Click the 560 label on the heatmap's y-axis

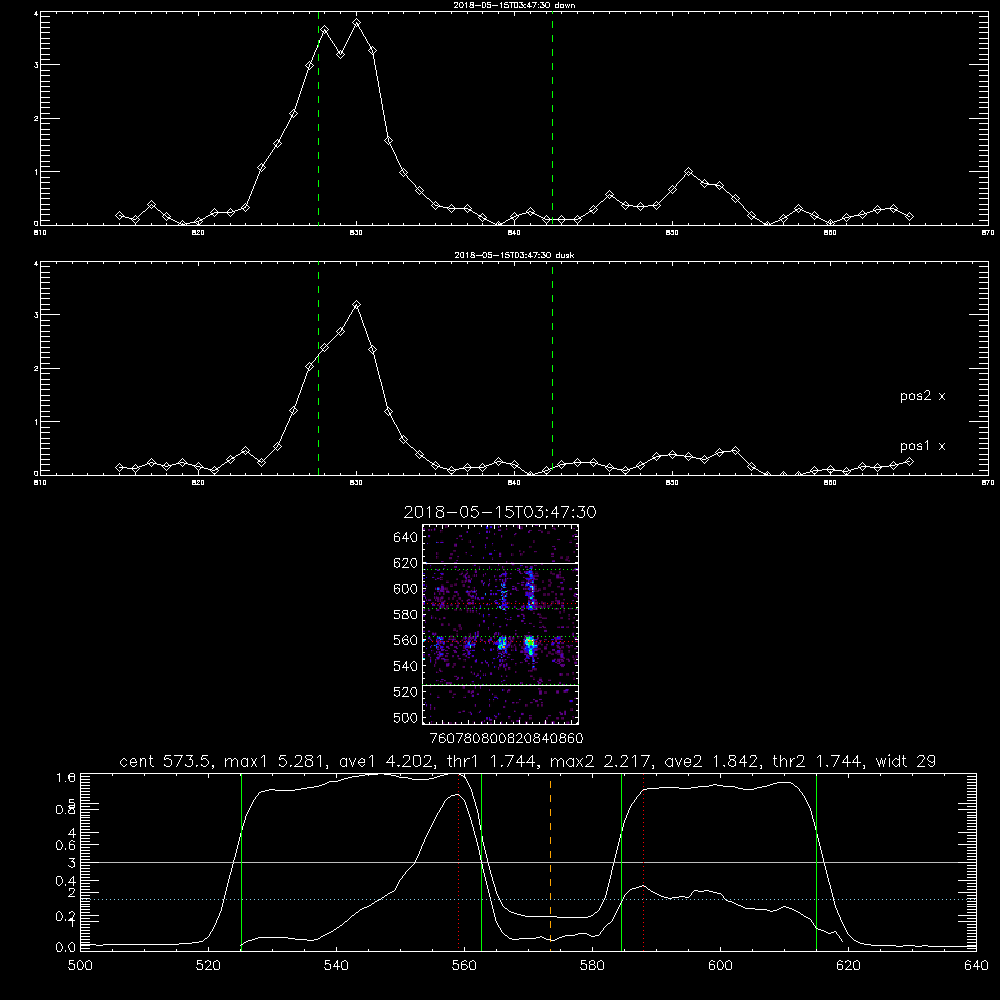pos(406,641)
